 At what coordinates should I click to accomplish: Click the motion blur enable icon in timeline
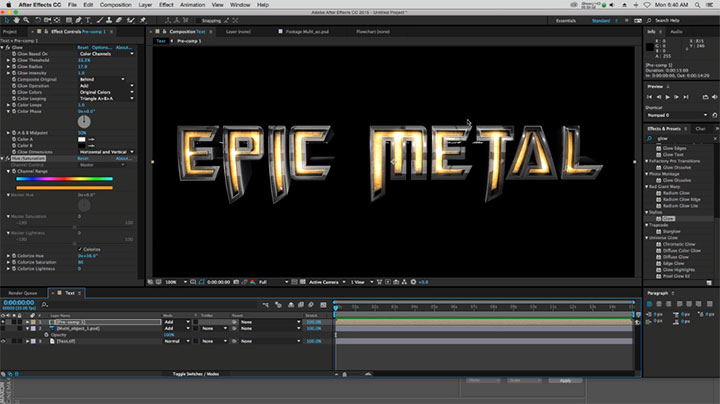[311, 305]
